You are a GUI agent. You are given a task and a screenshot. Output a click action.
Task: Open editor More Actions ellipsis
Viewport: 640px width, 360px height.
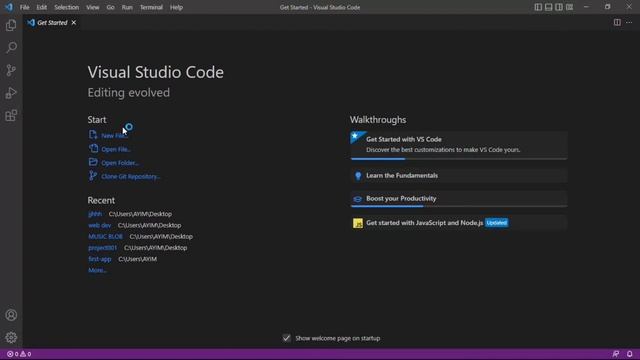point(629,22)
